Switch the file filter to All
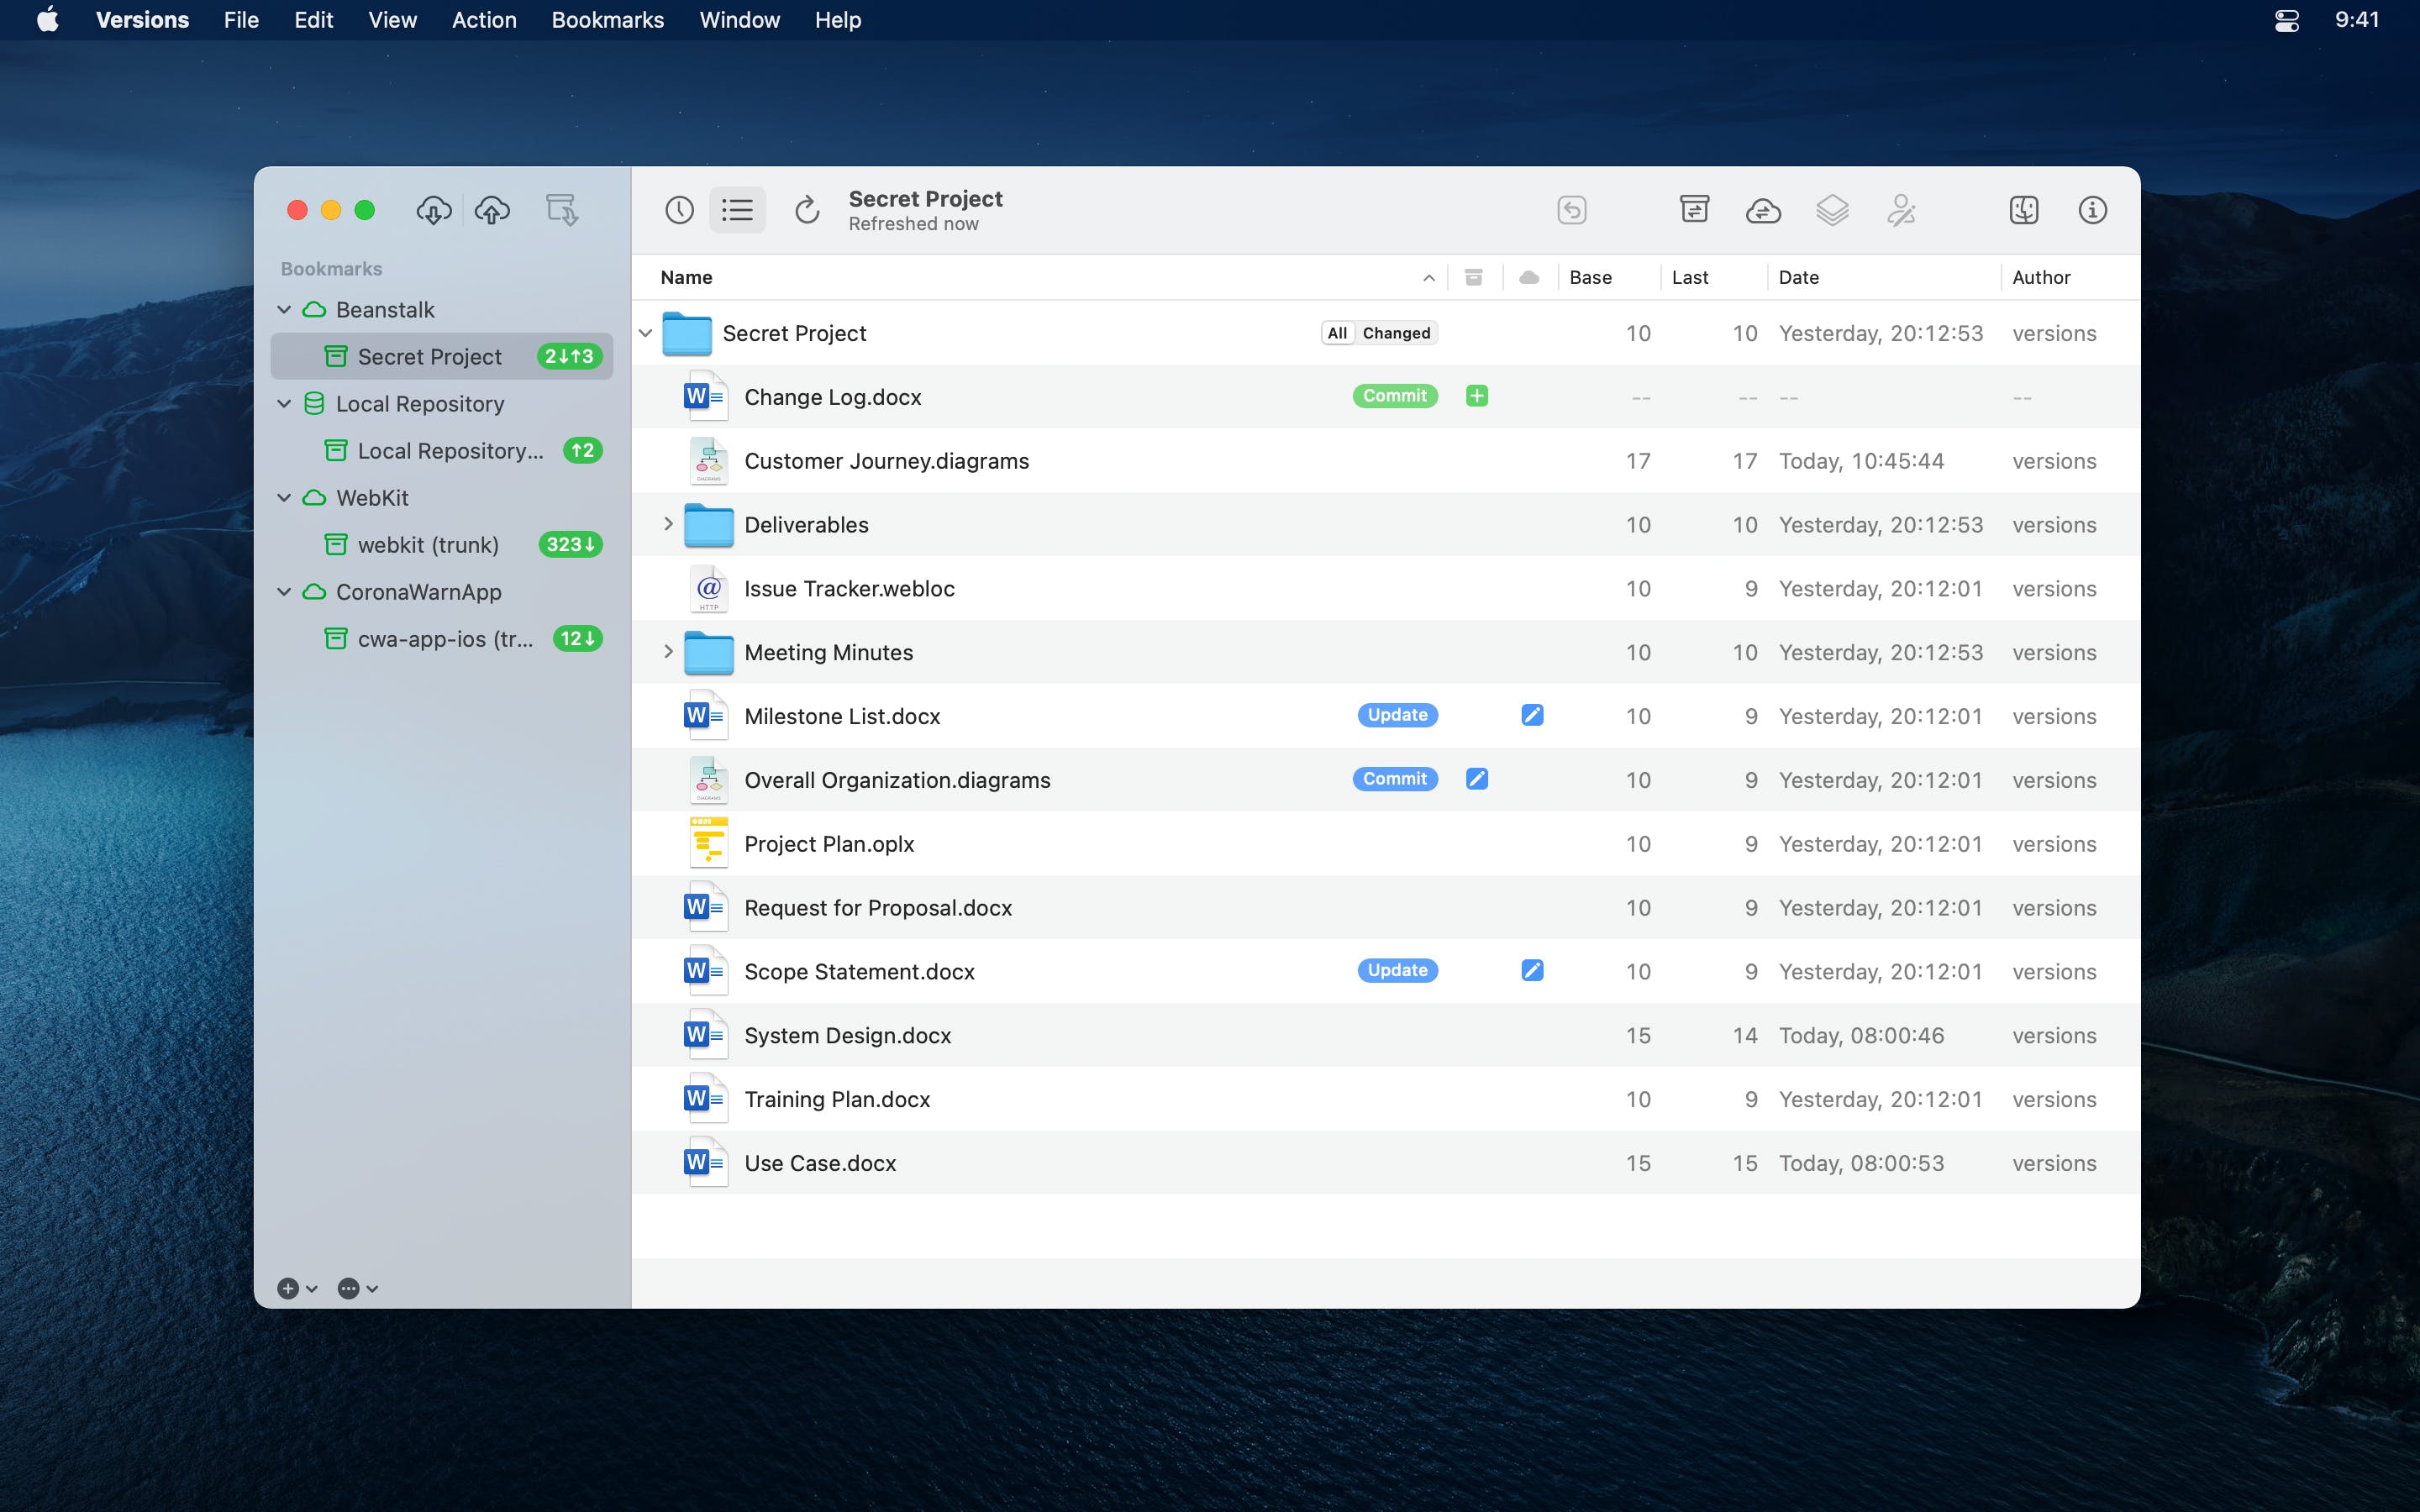The height and width of the screenshot is (1512, 2420). (x=1337, y=332)
